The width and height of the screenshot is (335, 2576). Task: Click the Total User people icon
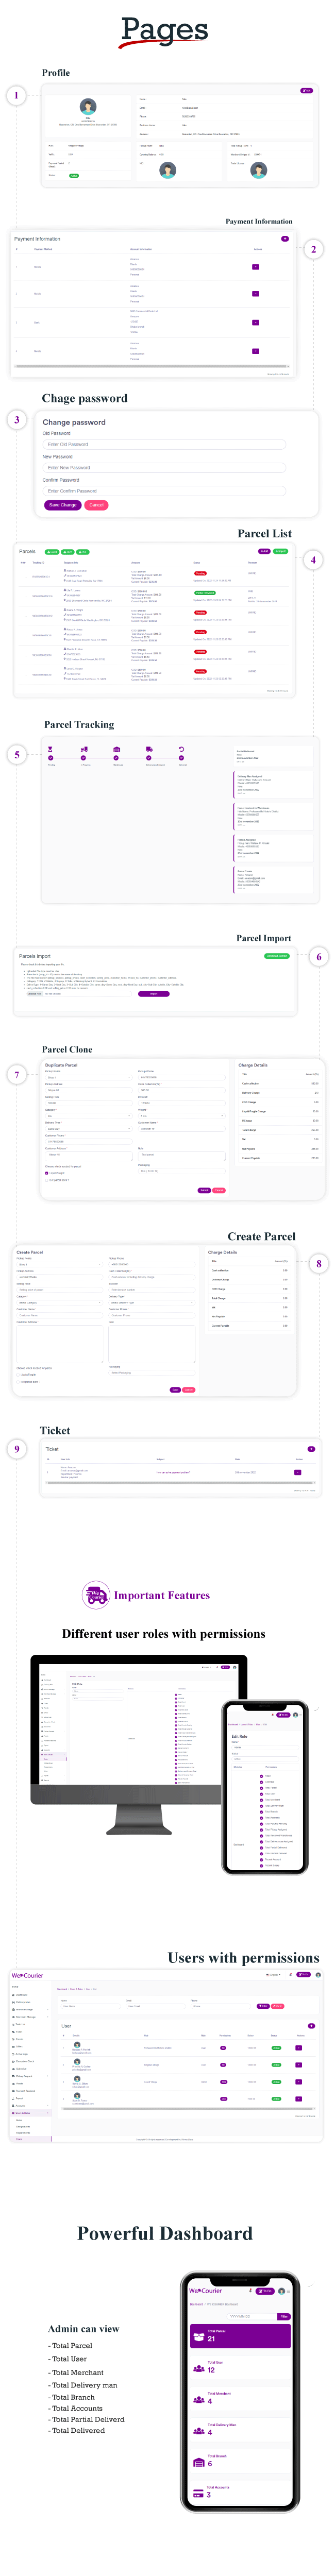(x=198, y=2369)
